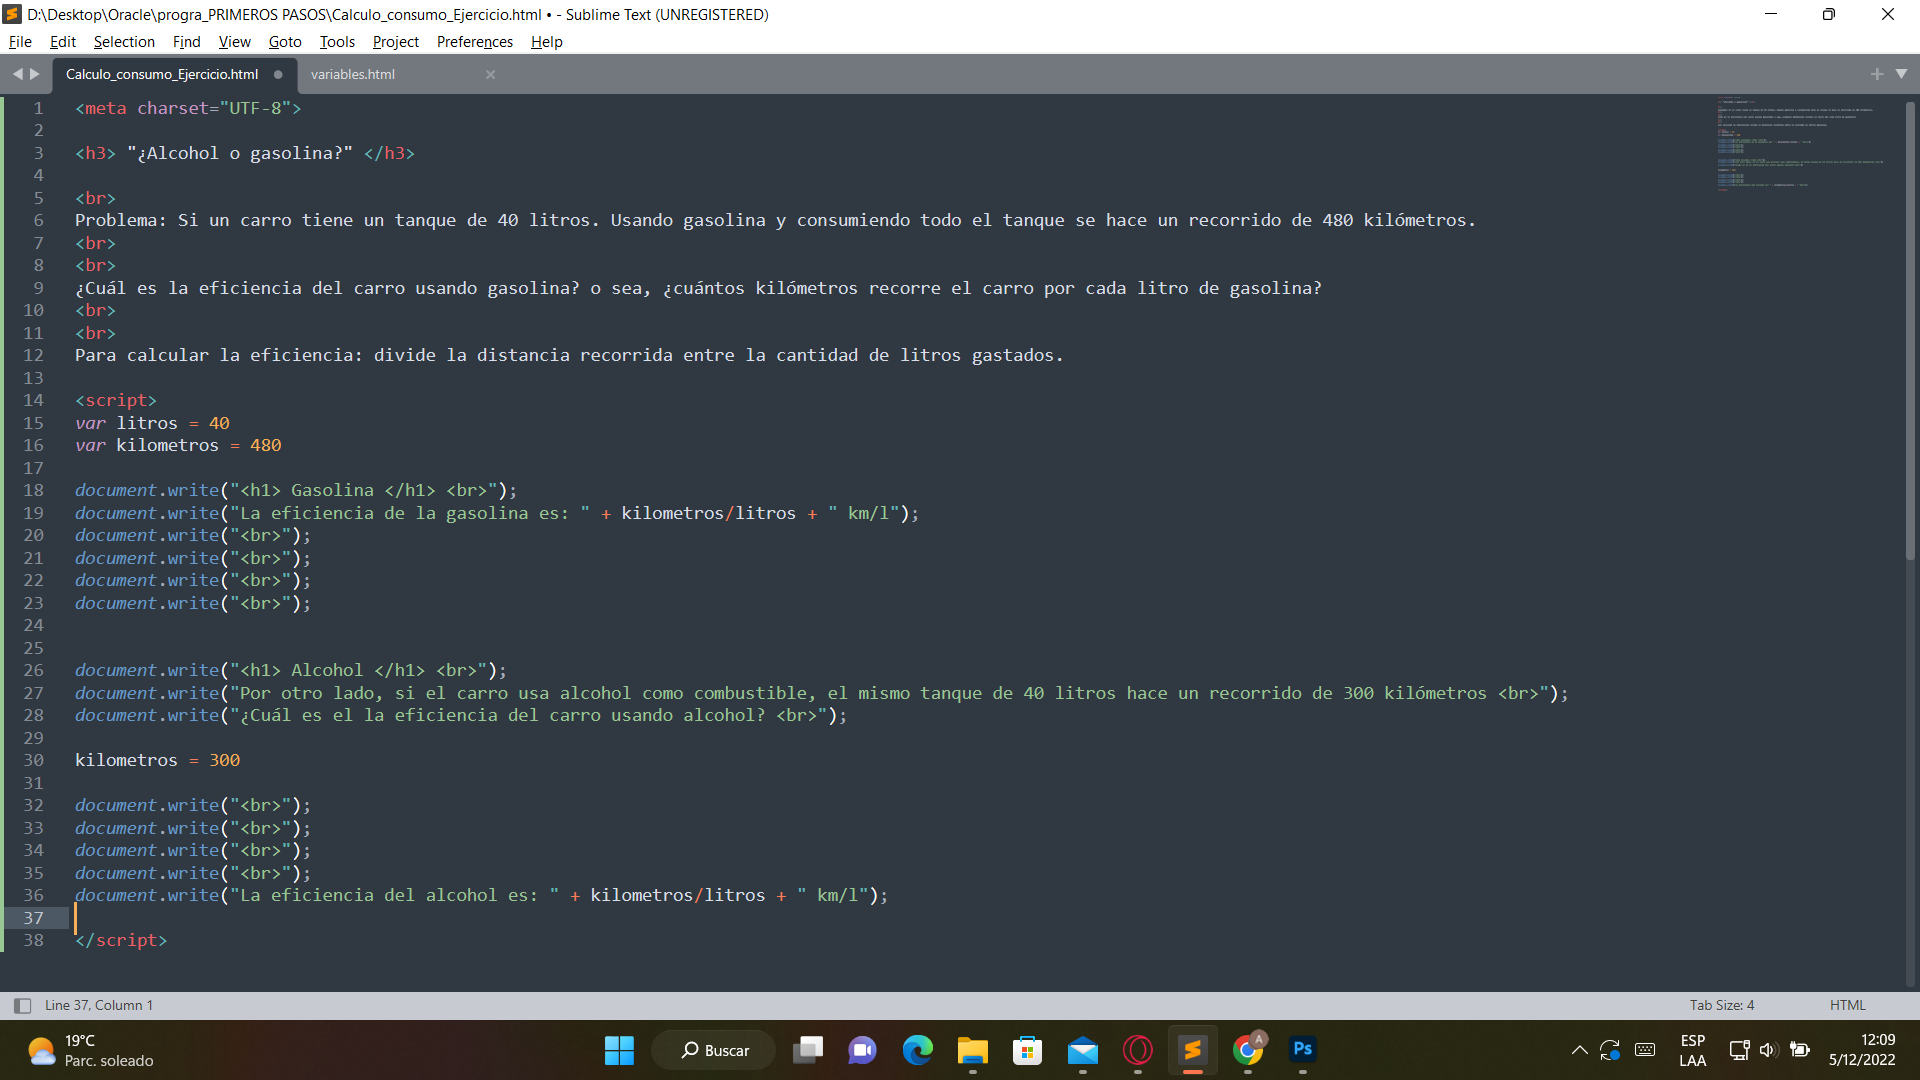Image resolution: width=1920 pixels, height=1080 pixels.
Task: Open the Help menu
Action: click(x=546, y=42)
